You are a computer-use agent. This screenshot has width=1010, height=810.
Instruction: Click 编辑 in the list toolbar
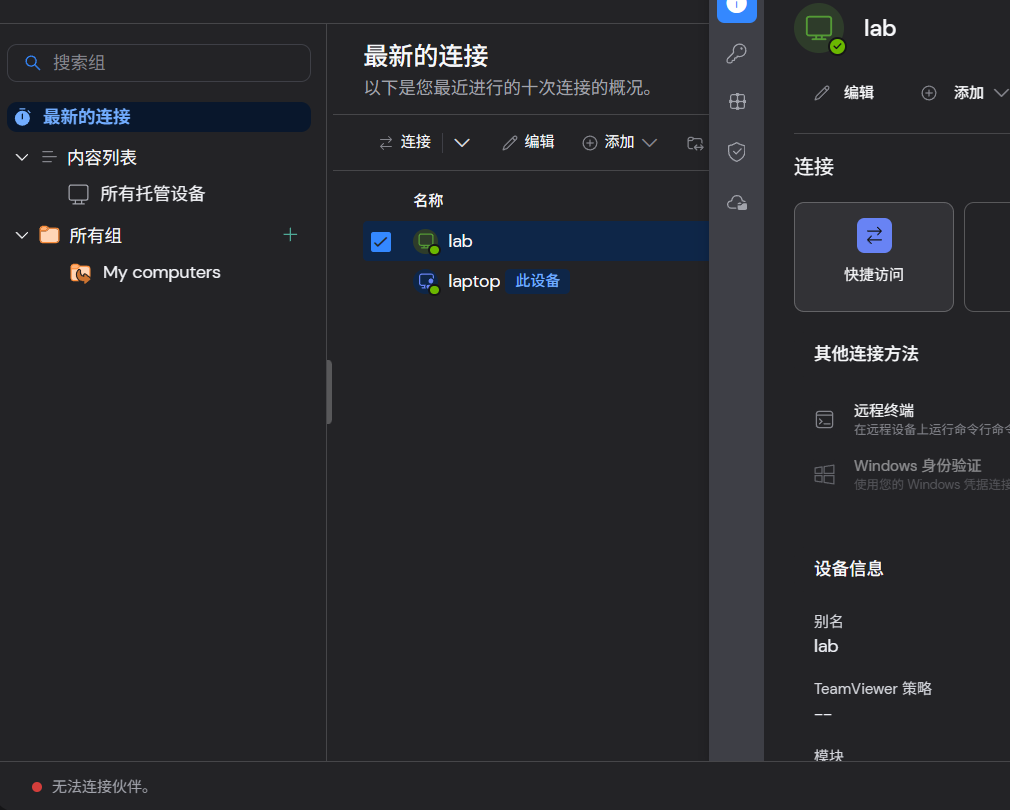528,142
